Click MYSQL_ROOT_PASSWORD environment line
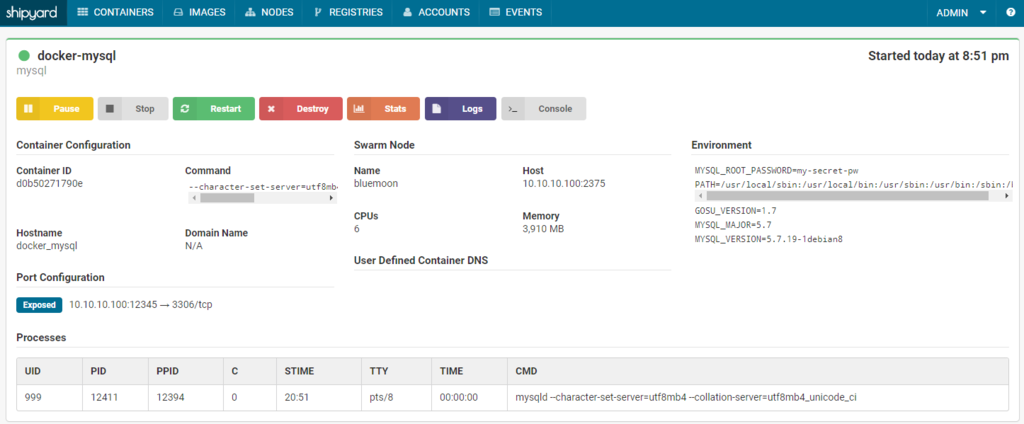1024x424 pixels. 776,171
